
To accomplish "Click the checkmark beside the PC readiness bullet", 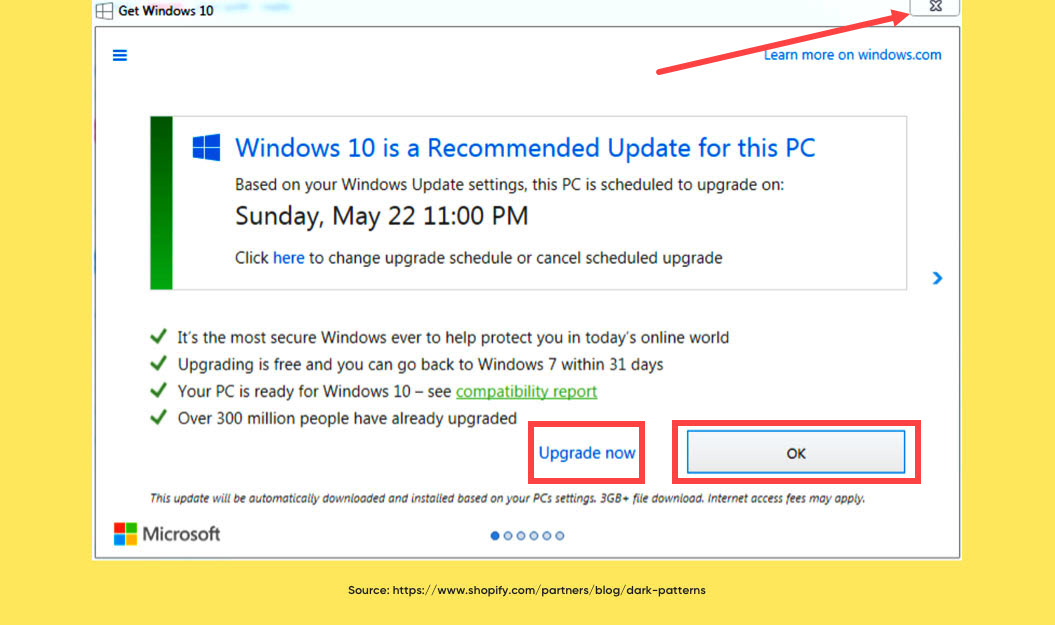I will click(x=158, y=390).
